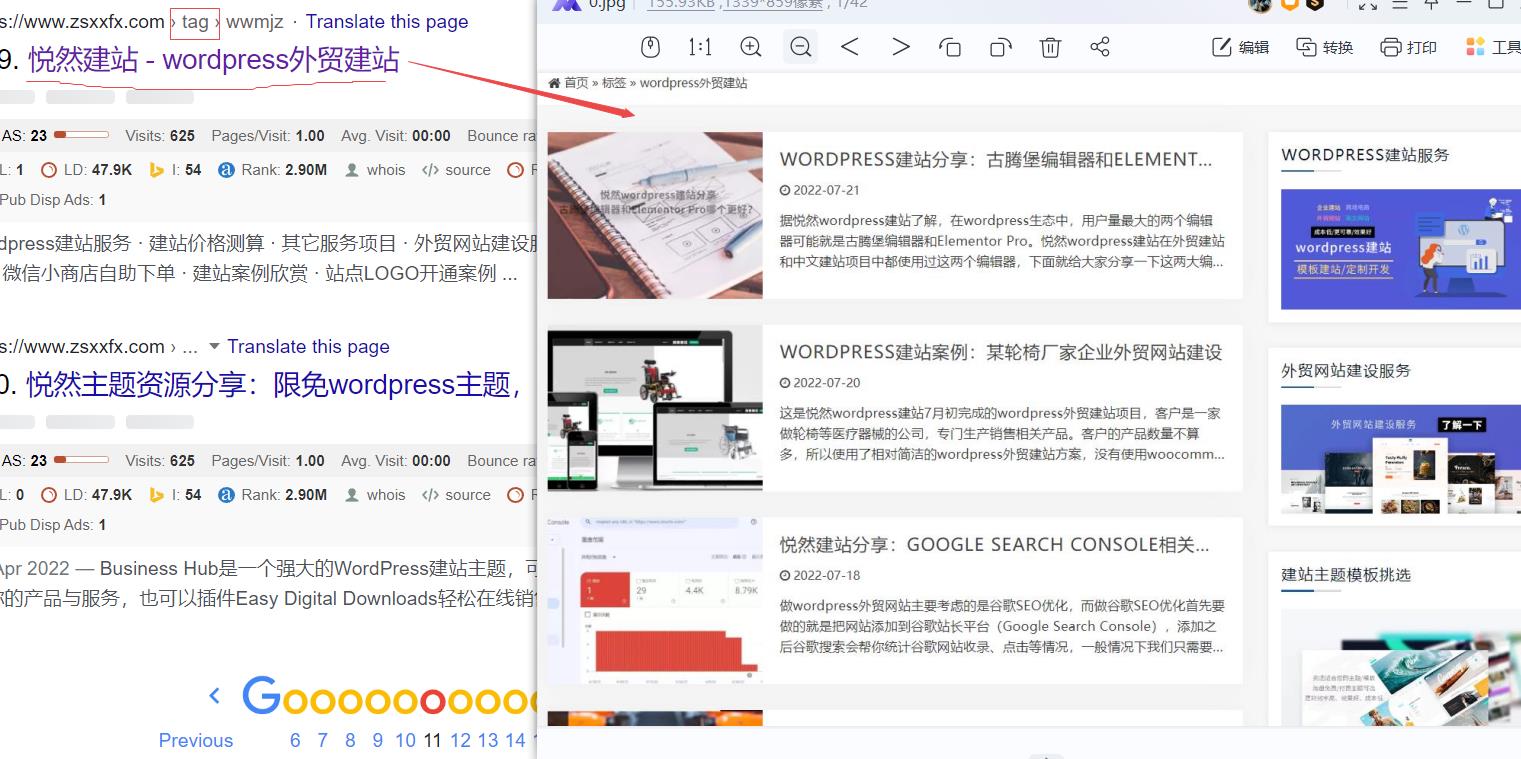Open source in the 悦然建站 result's SEO bar
The width and height of the screenshot is (1521, 759).
(x=457, y=170)
